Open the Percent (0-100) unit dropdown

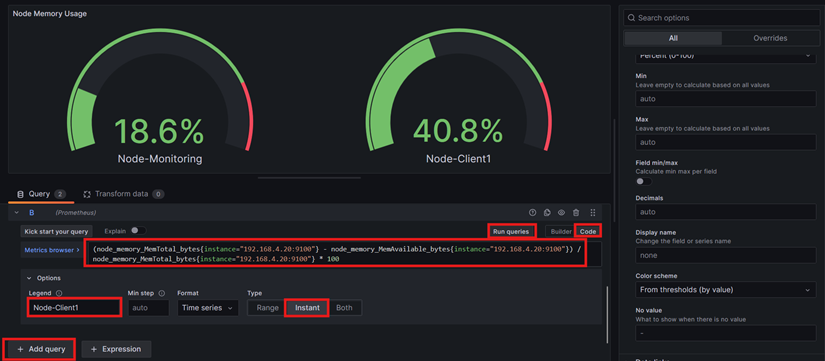(726, 56)
